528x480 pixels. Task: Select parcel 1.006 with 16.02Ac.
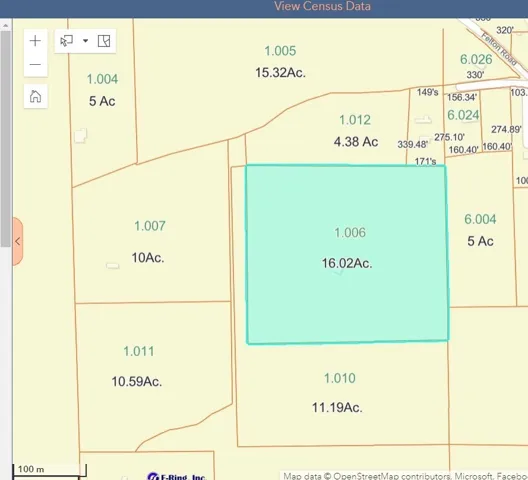[347, 254]
